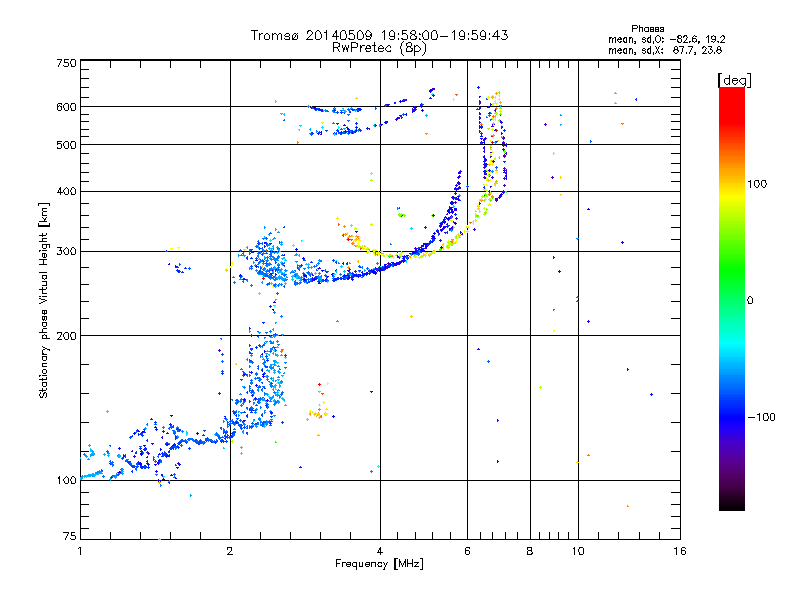The width and height of the screenshot is (800, 600).
Task: Click the 'mean, sd,X: 87.7, 23.8' text
Action: [x=665, y=50]
